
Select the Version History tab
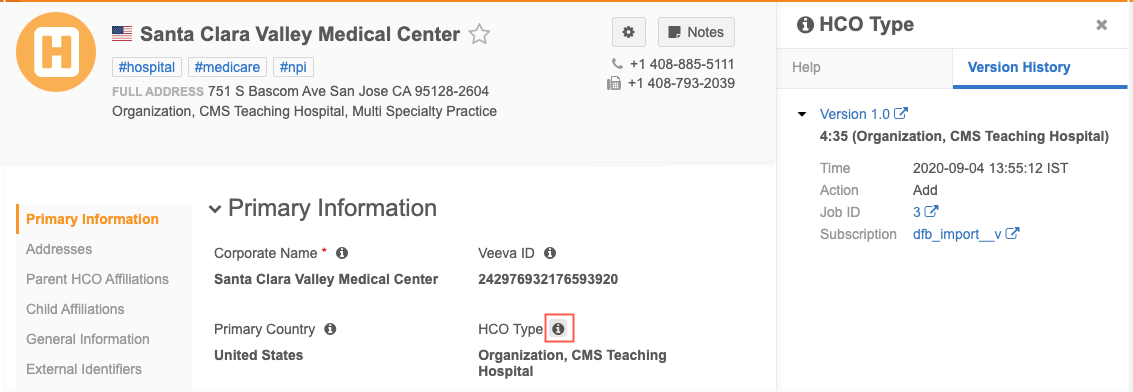1019,67
